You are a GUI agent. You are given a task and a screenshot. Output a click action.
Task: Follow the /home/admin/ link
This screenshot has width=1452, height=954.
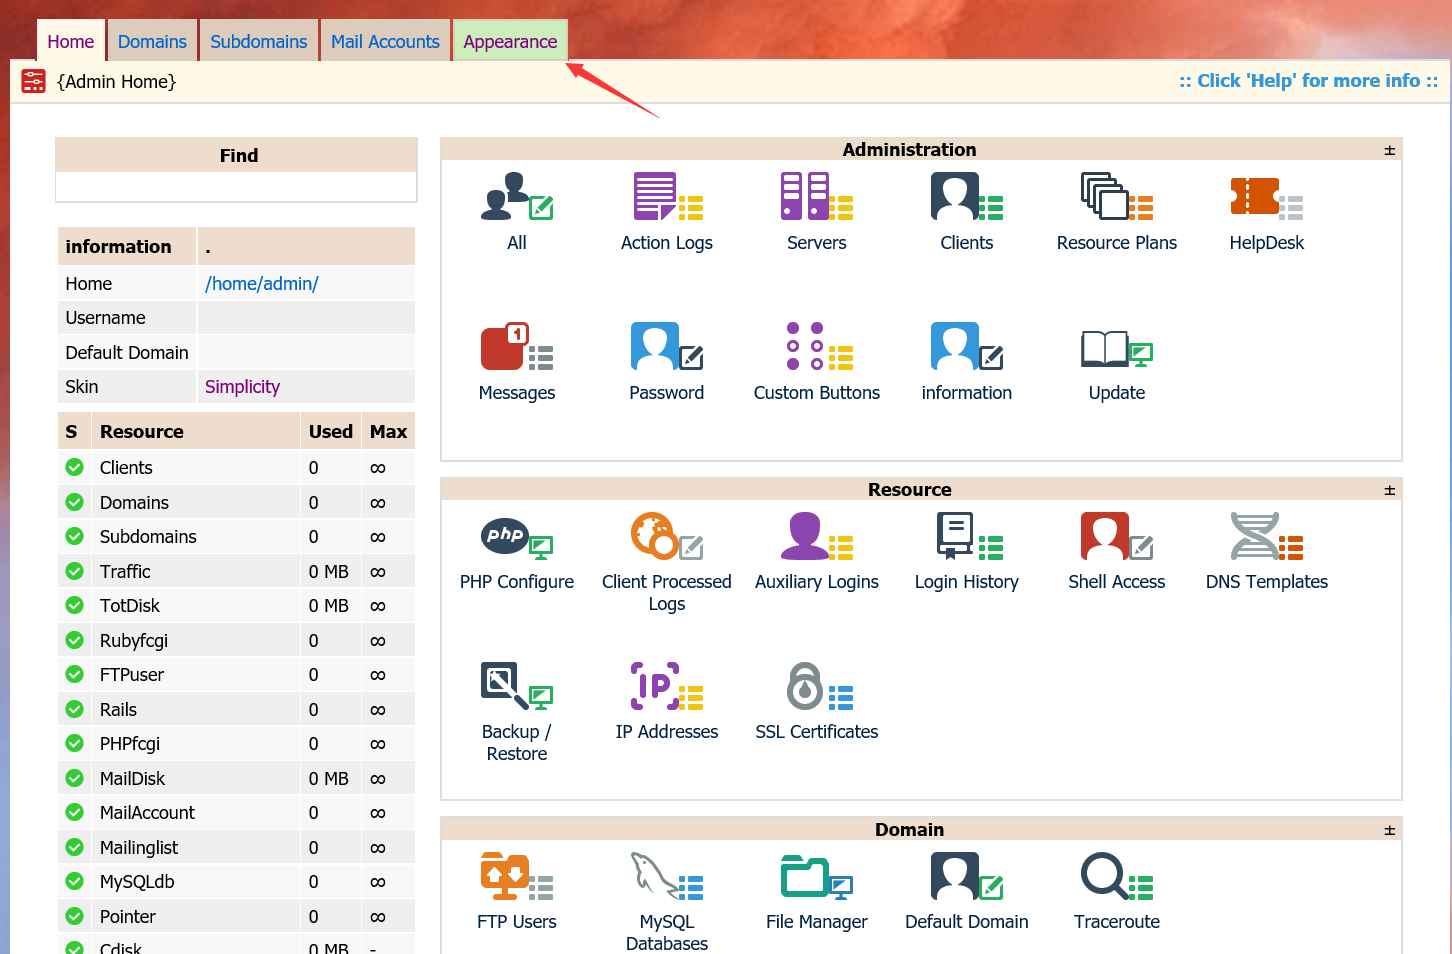click(262, 284)
